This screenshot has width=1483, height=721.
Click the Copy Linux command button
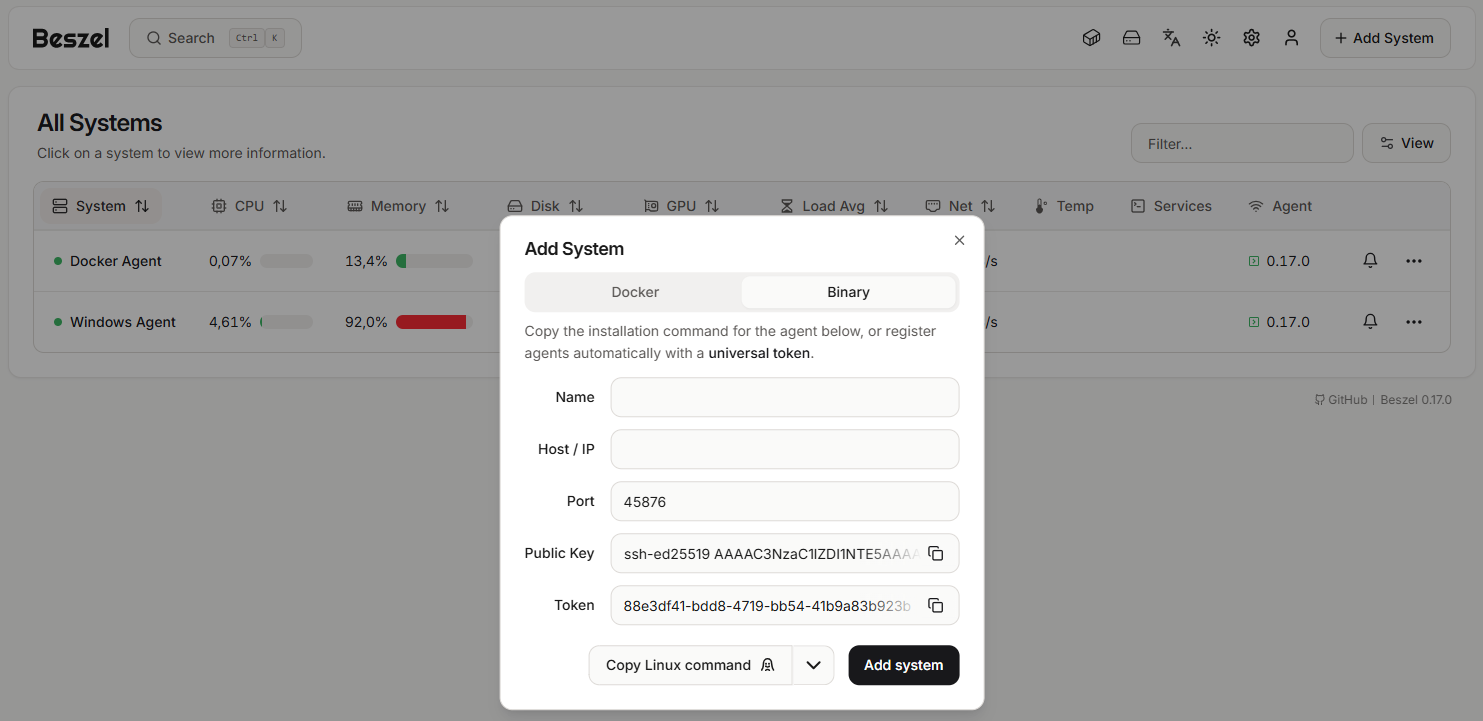pyautogui.click(x=690, y=665)
